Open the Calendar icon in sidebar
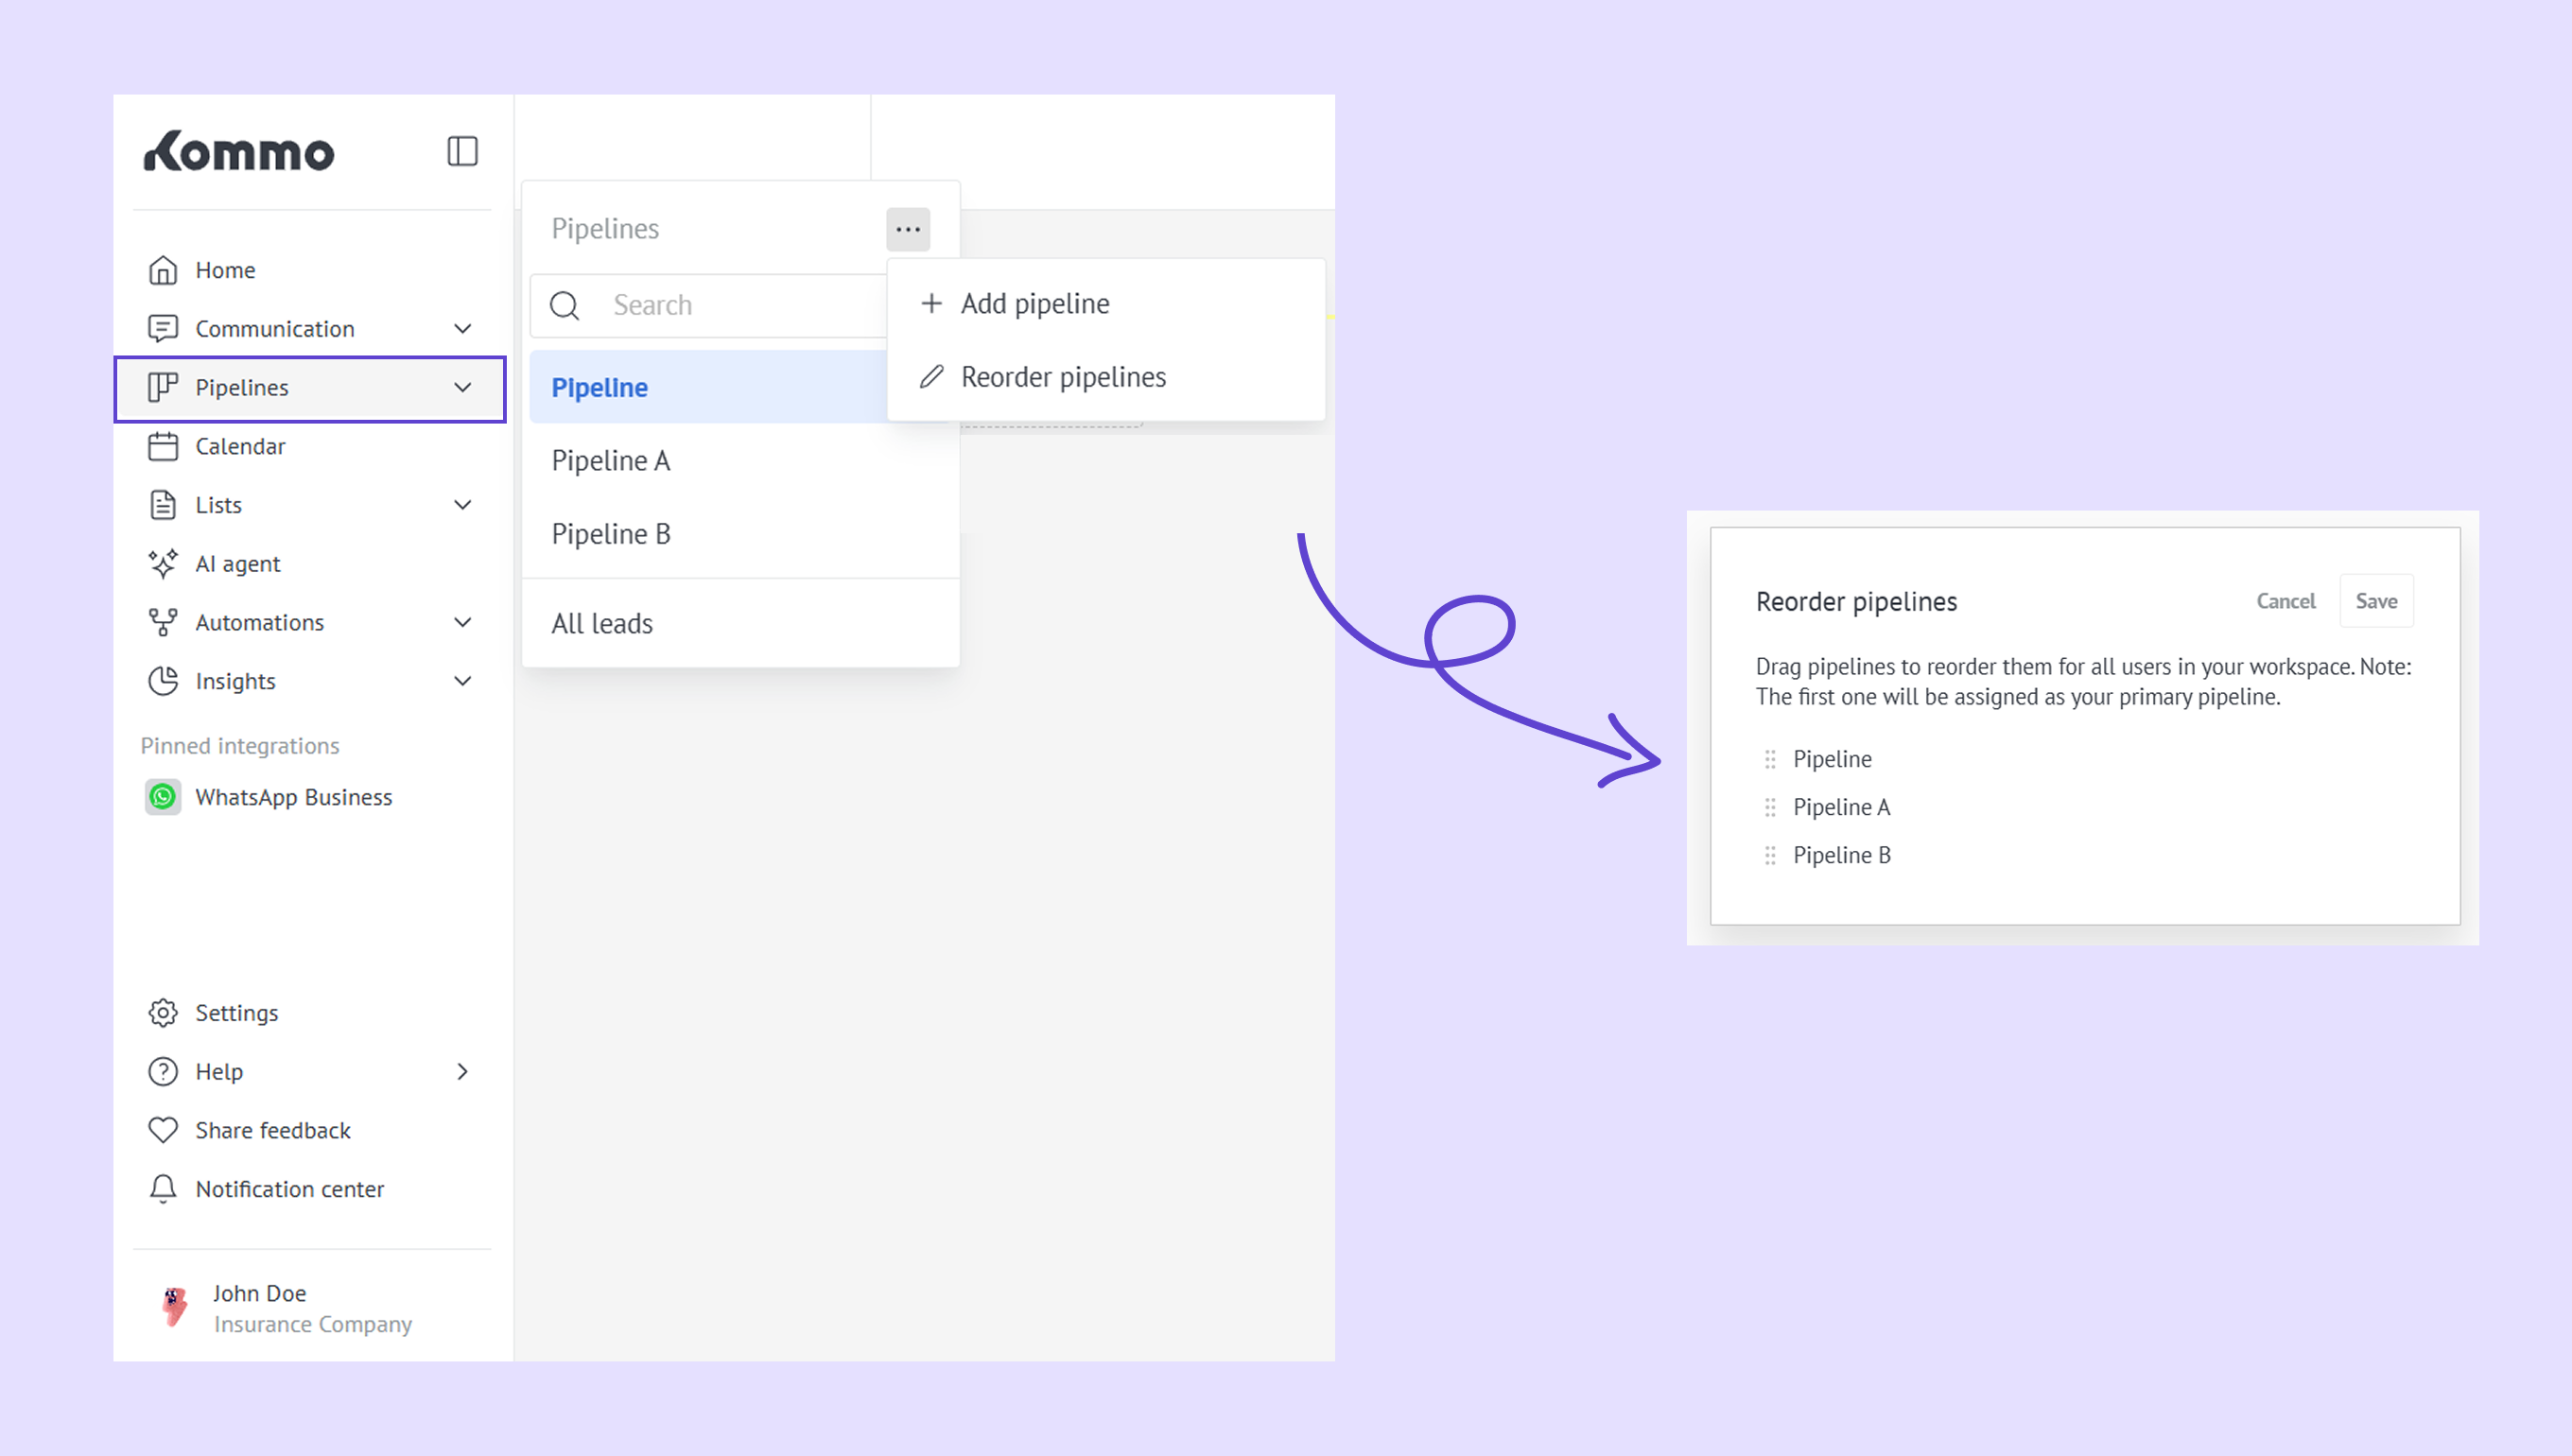Screen dimensions: 2572x1456 pyautogui.click(x=163, y=446)
